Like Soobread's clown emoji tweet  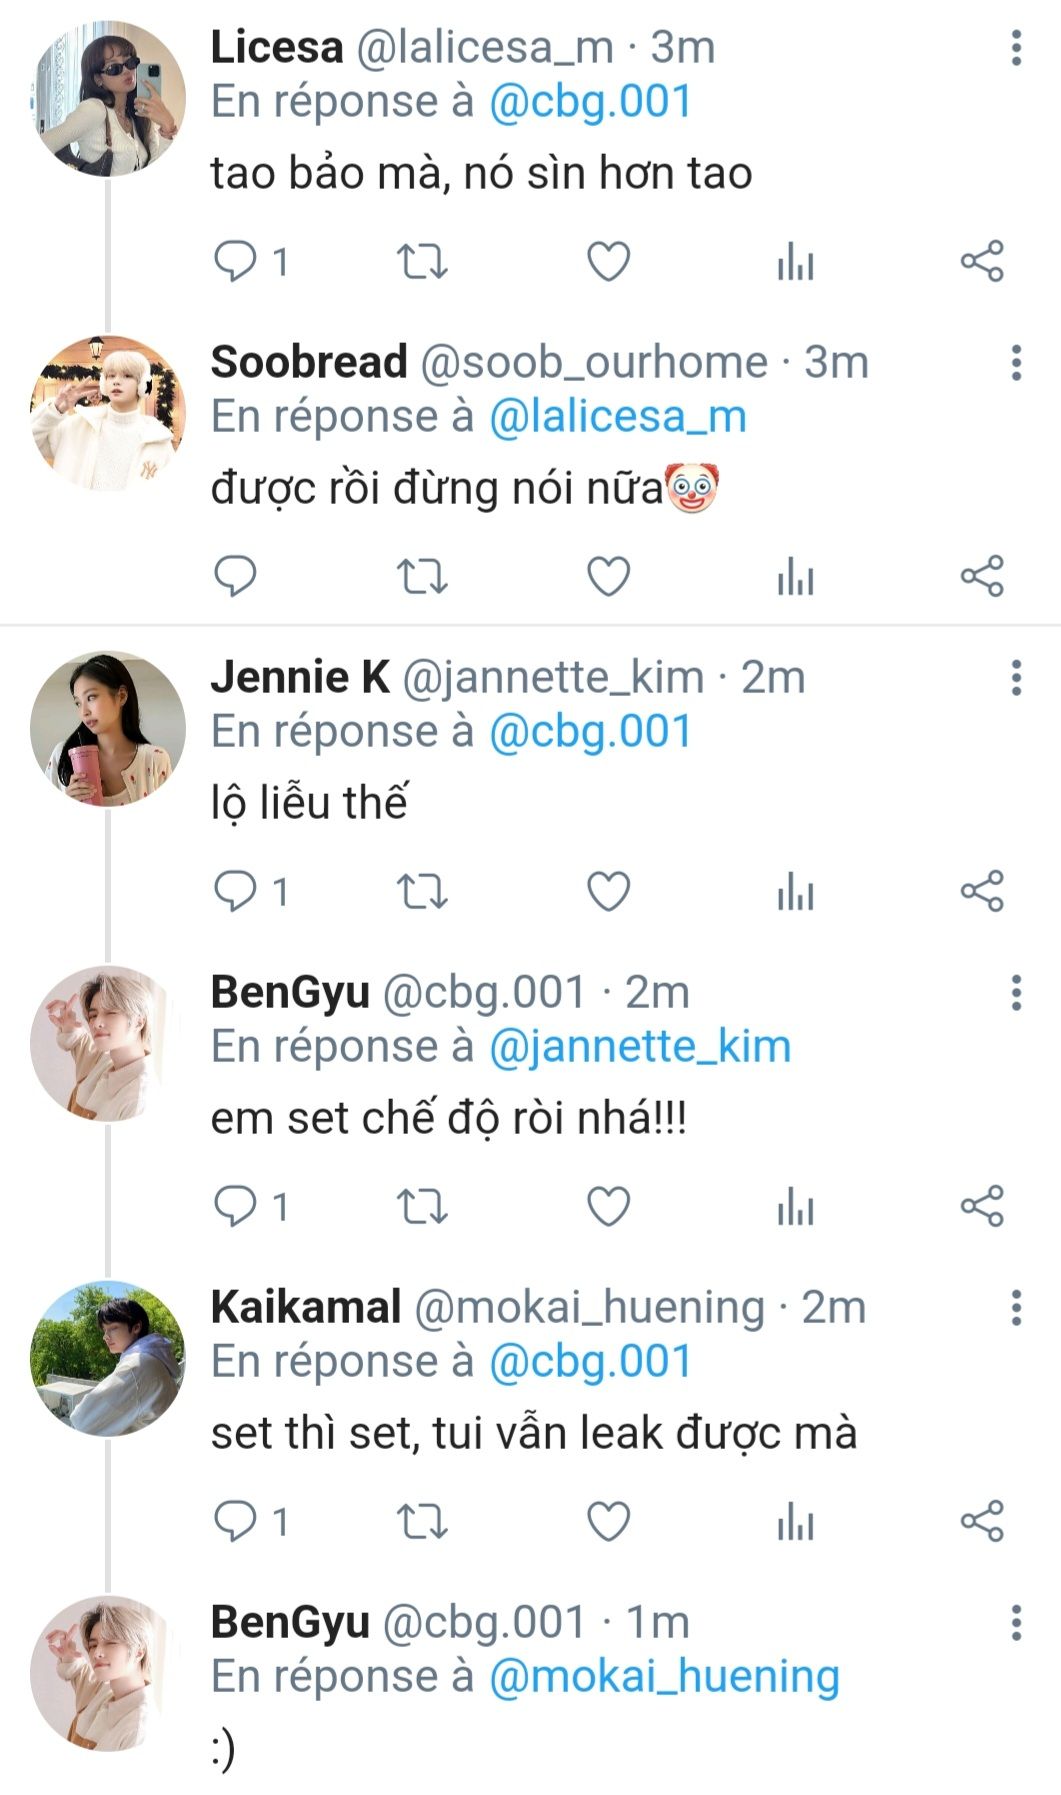pyautogui.click(x=608, y=577)
